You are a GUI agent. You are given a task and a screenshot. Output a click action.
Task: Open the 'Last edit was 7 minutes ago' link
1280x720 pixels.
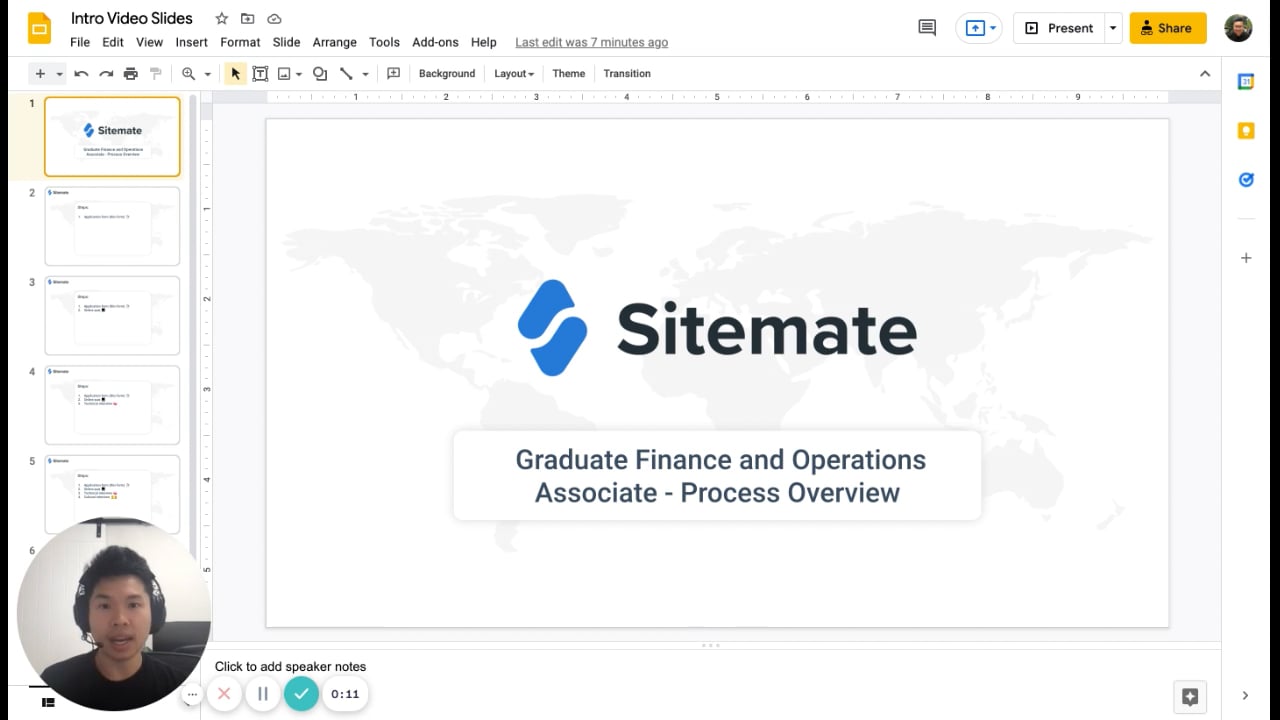click(x=591, y=42)
